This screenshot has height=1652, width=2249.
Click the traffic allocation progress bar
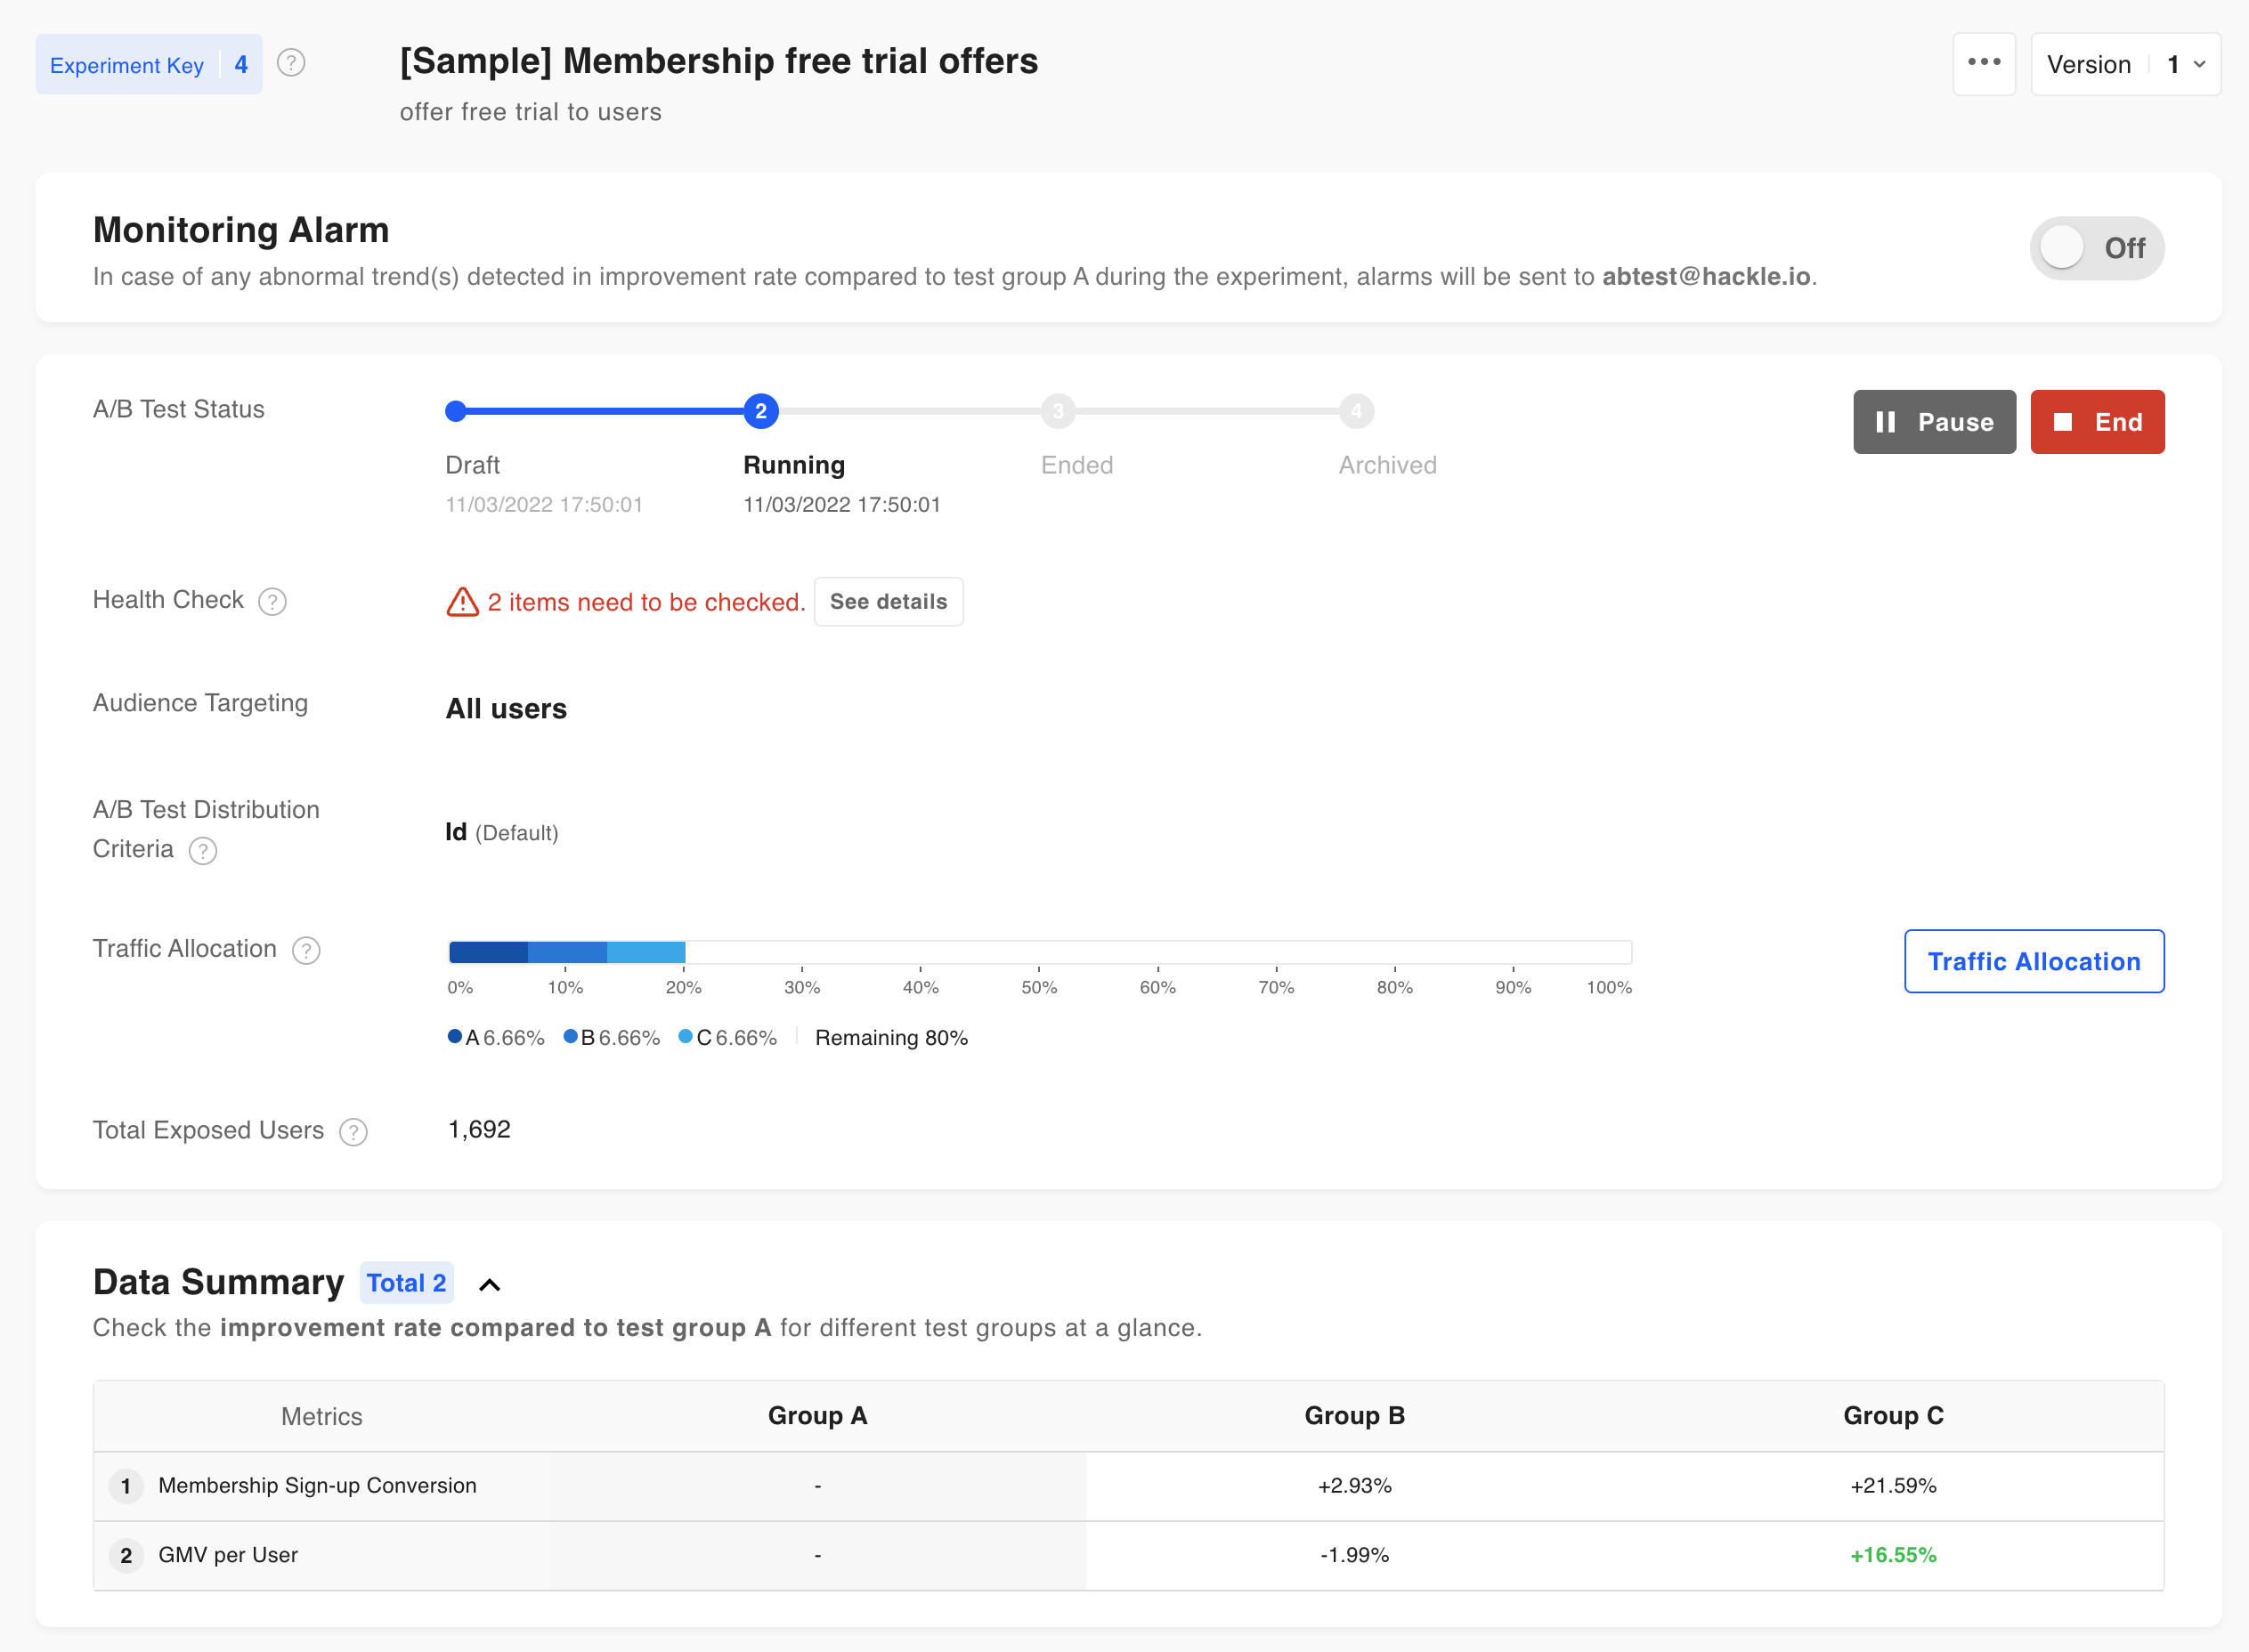pyautogui.click(x=1040, y=952)
